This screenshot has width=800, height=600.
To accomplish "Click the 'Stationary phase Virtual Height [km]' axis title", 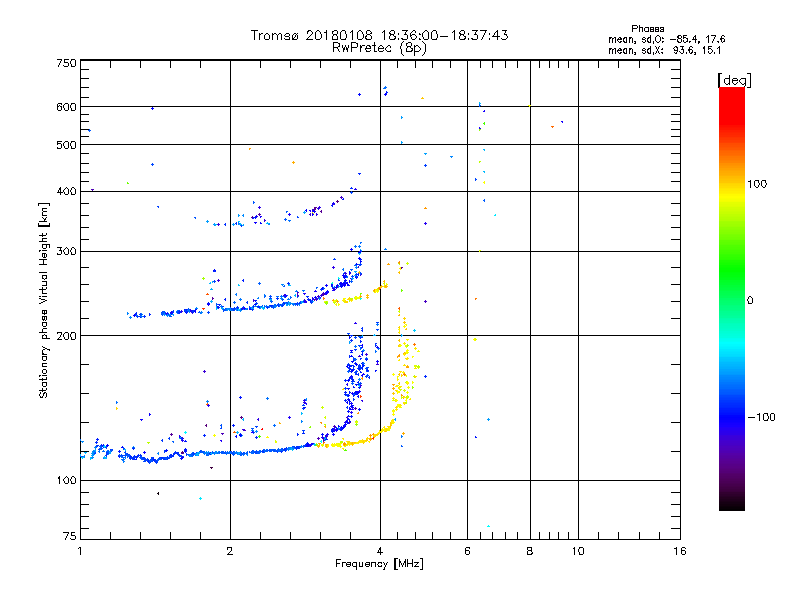I will (43, 300).
